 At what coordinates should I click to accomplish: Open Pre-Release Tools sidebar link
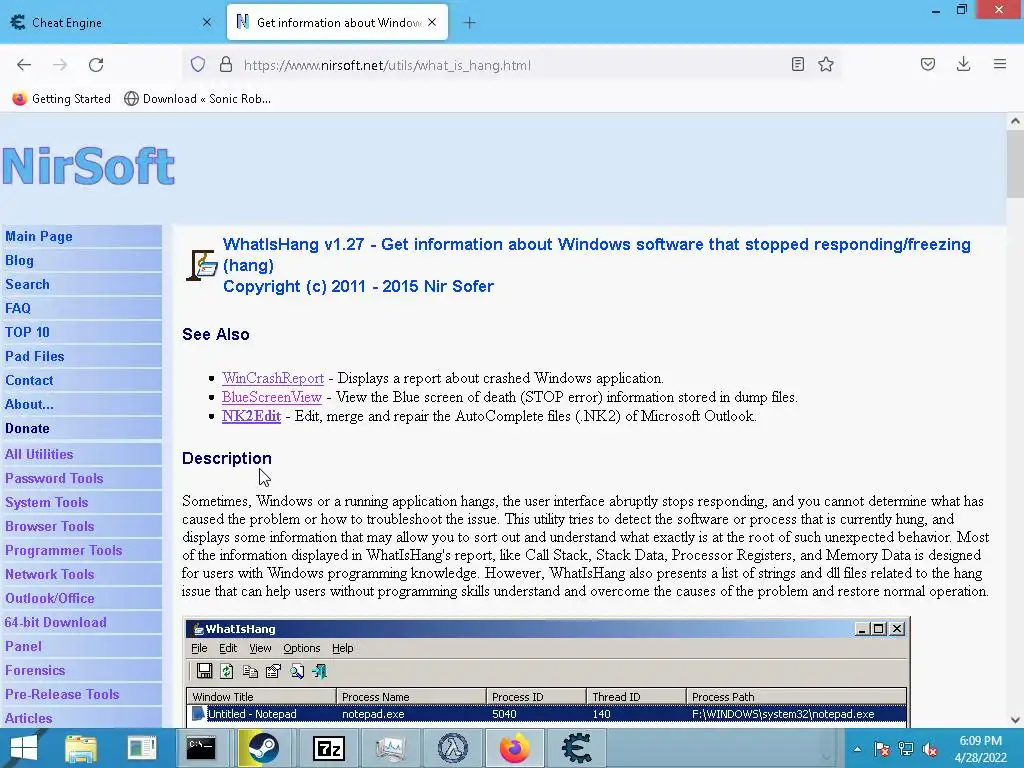pos(62,694)
